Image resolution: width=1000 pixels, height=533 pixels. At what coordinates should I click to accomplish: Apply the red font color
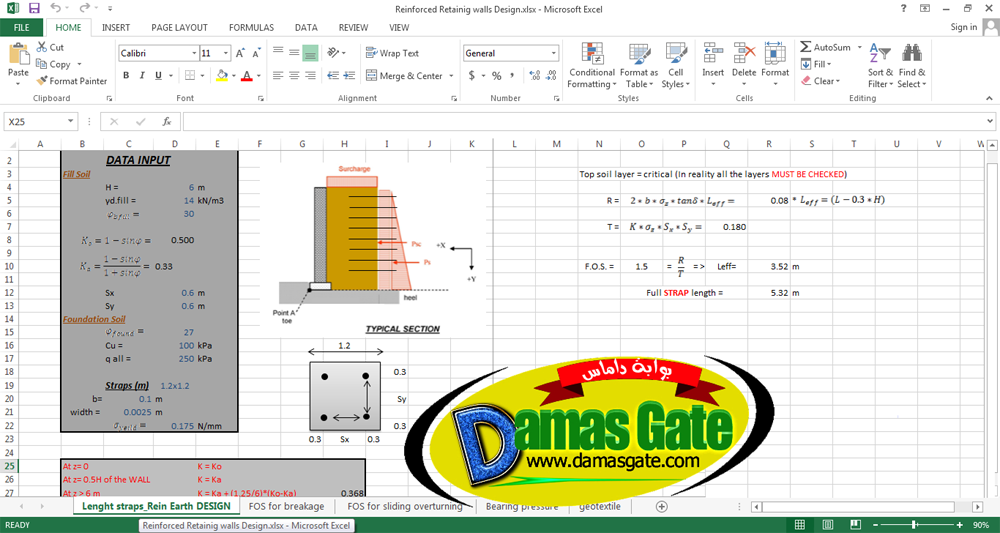click(x=247, y=75)
